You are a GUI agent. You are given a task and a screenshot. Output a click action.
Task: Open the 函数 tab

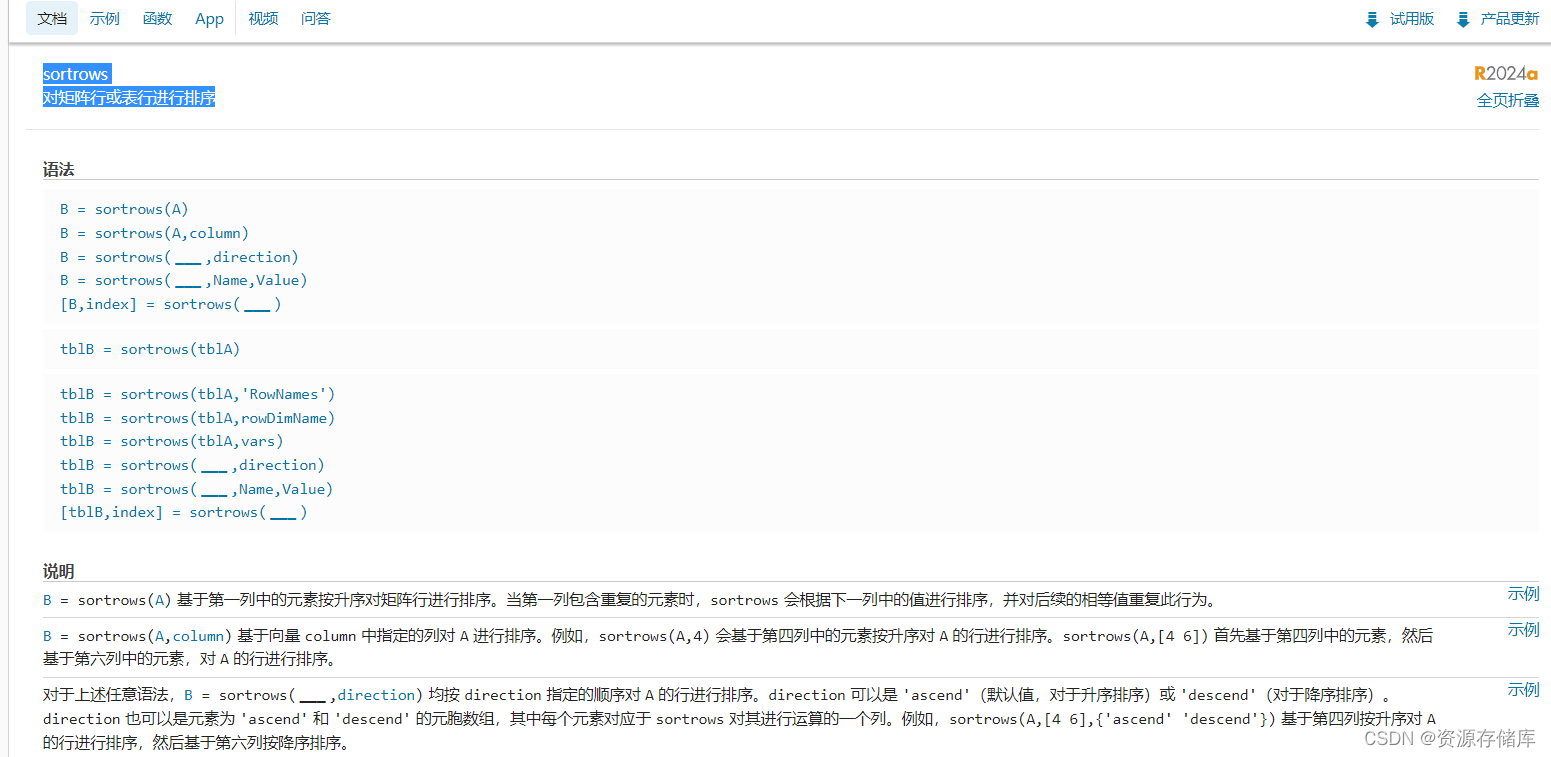click(157, 18)
